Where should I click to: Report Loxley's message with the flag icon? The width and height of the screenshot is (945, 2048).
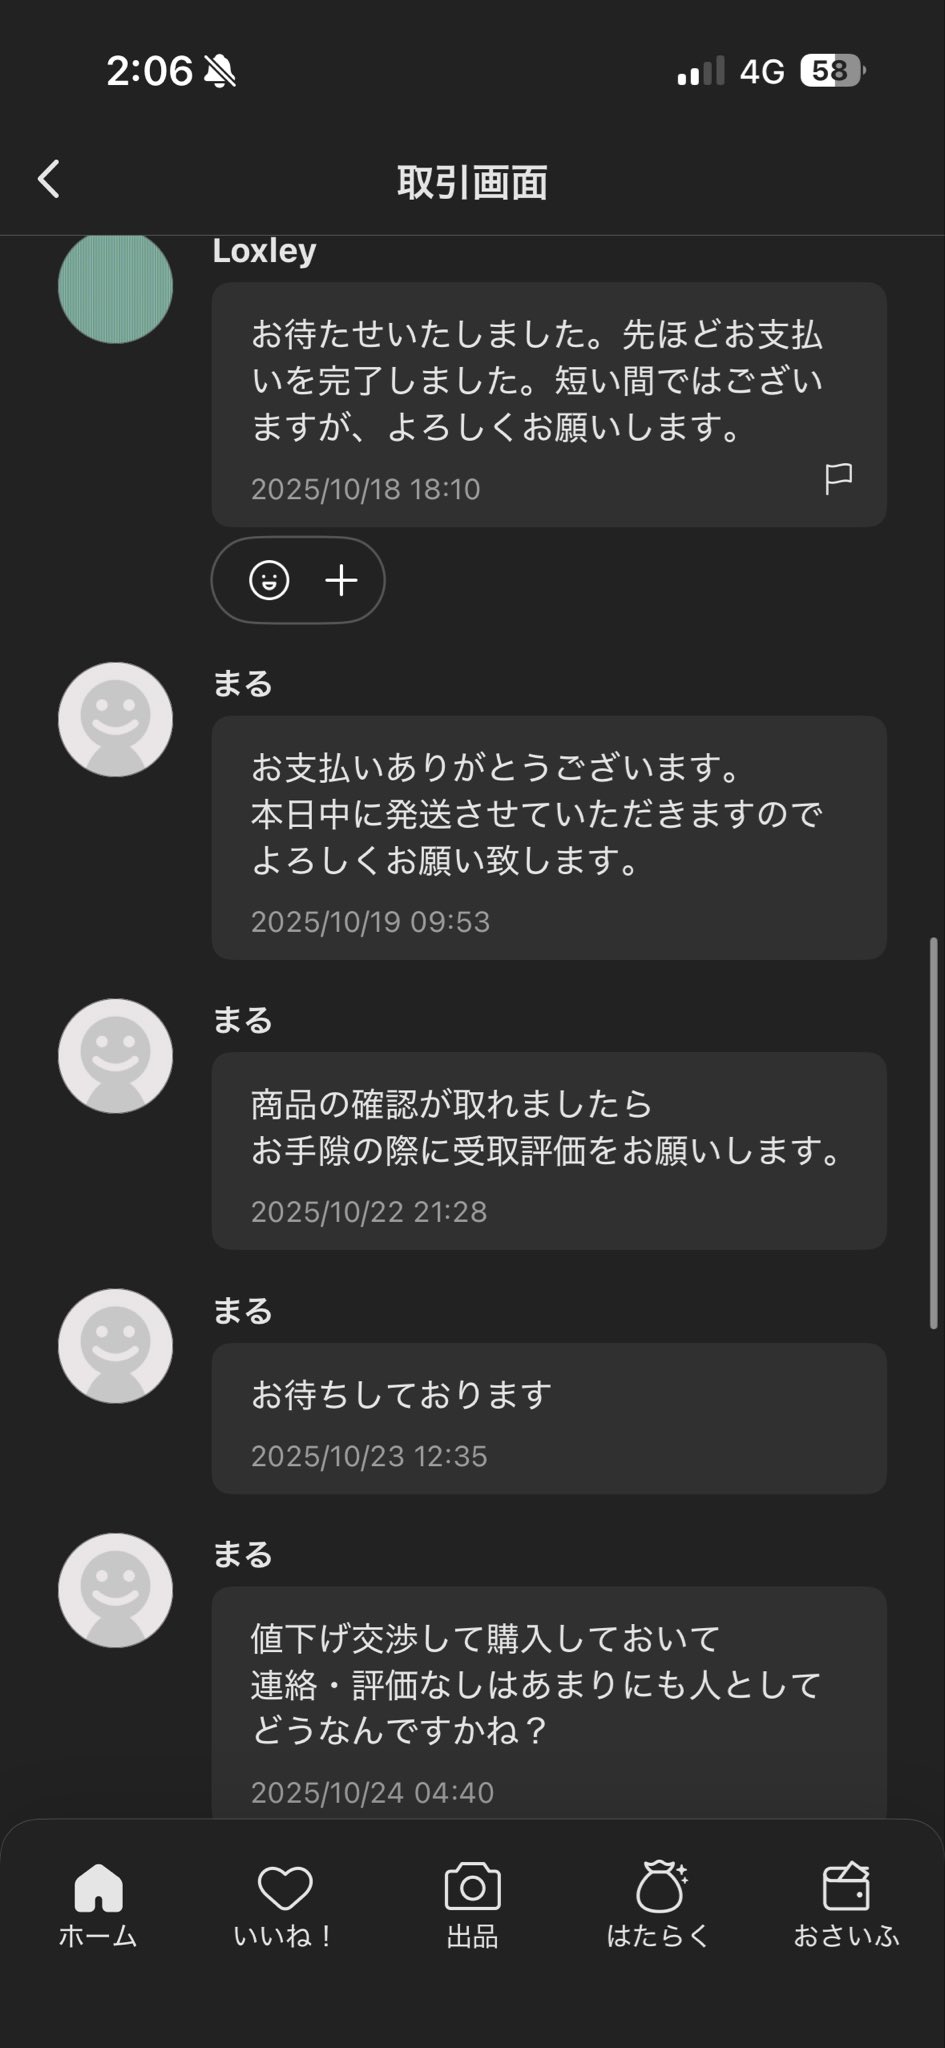pyautogui.click(x=838, y=478)
